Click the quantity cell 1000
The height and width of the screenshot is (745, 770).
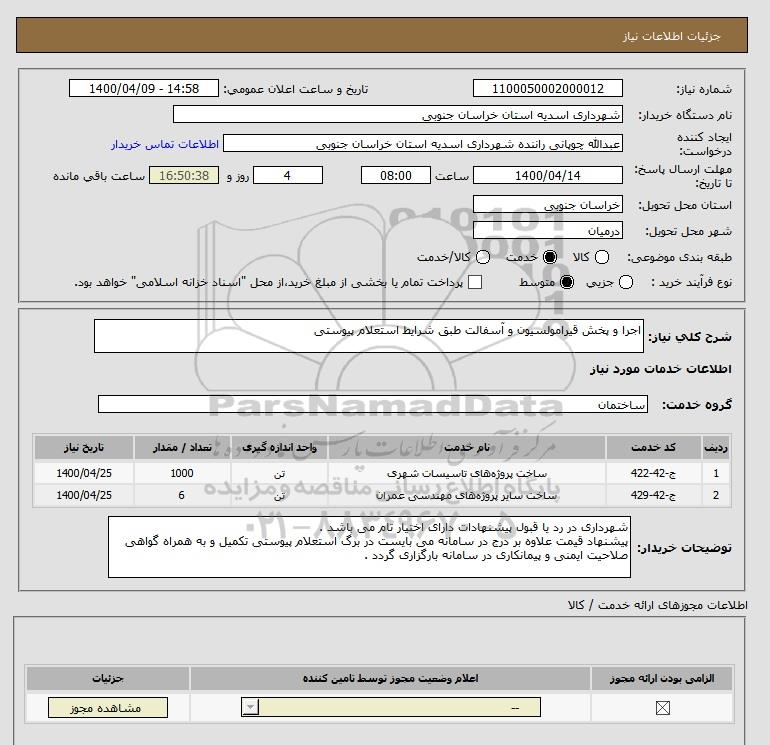click(182, 473)
